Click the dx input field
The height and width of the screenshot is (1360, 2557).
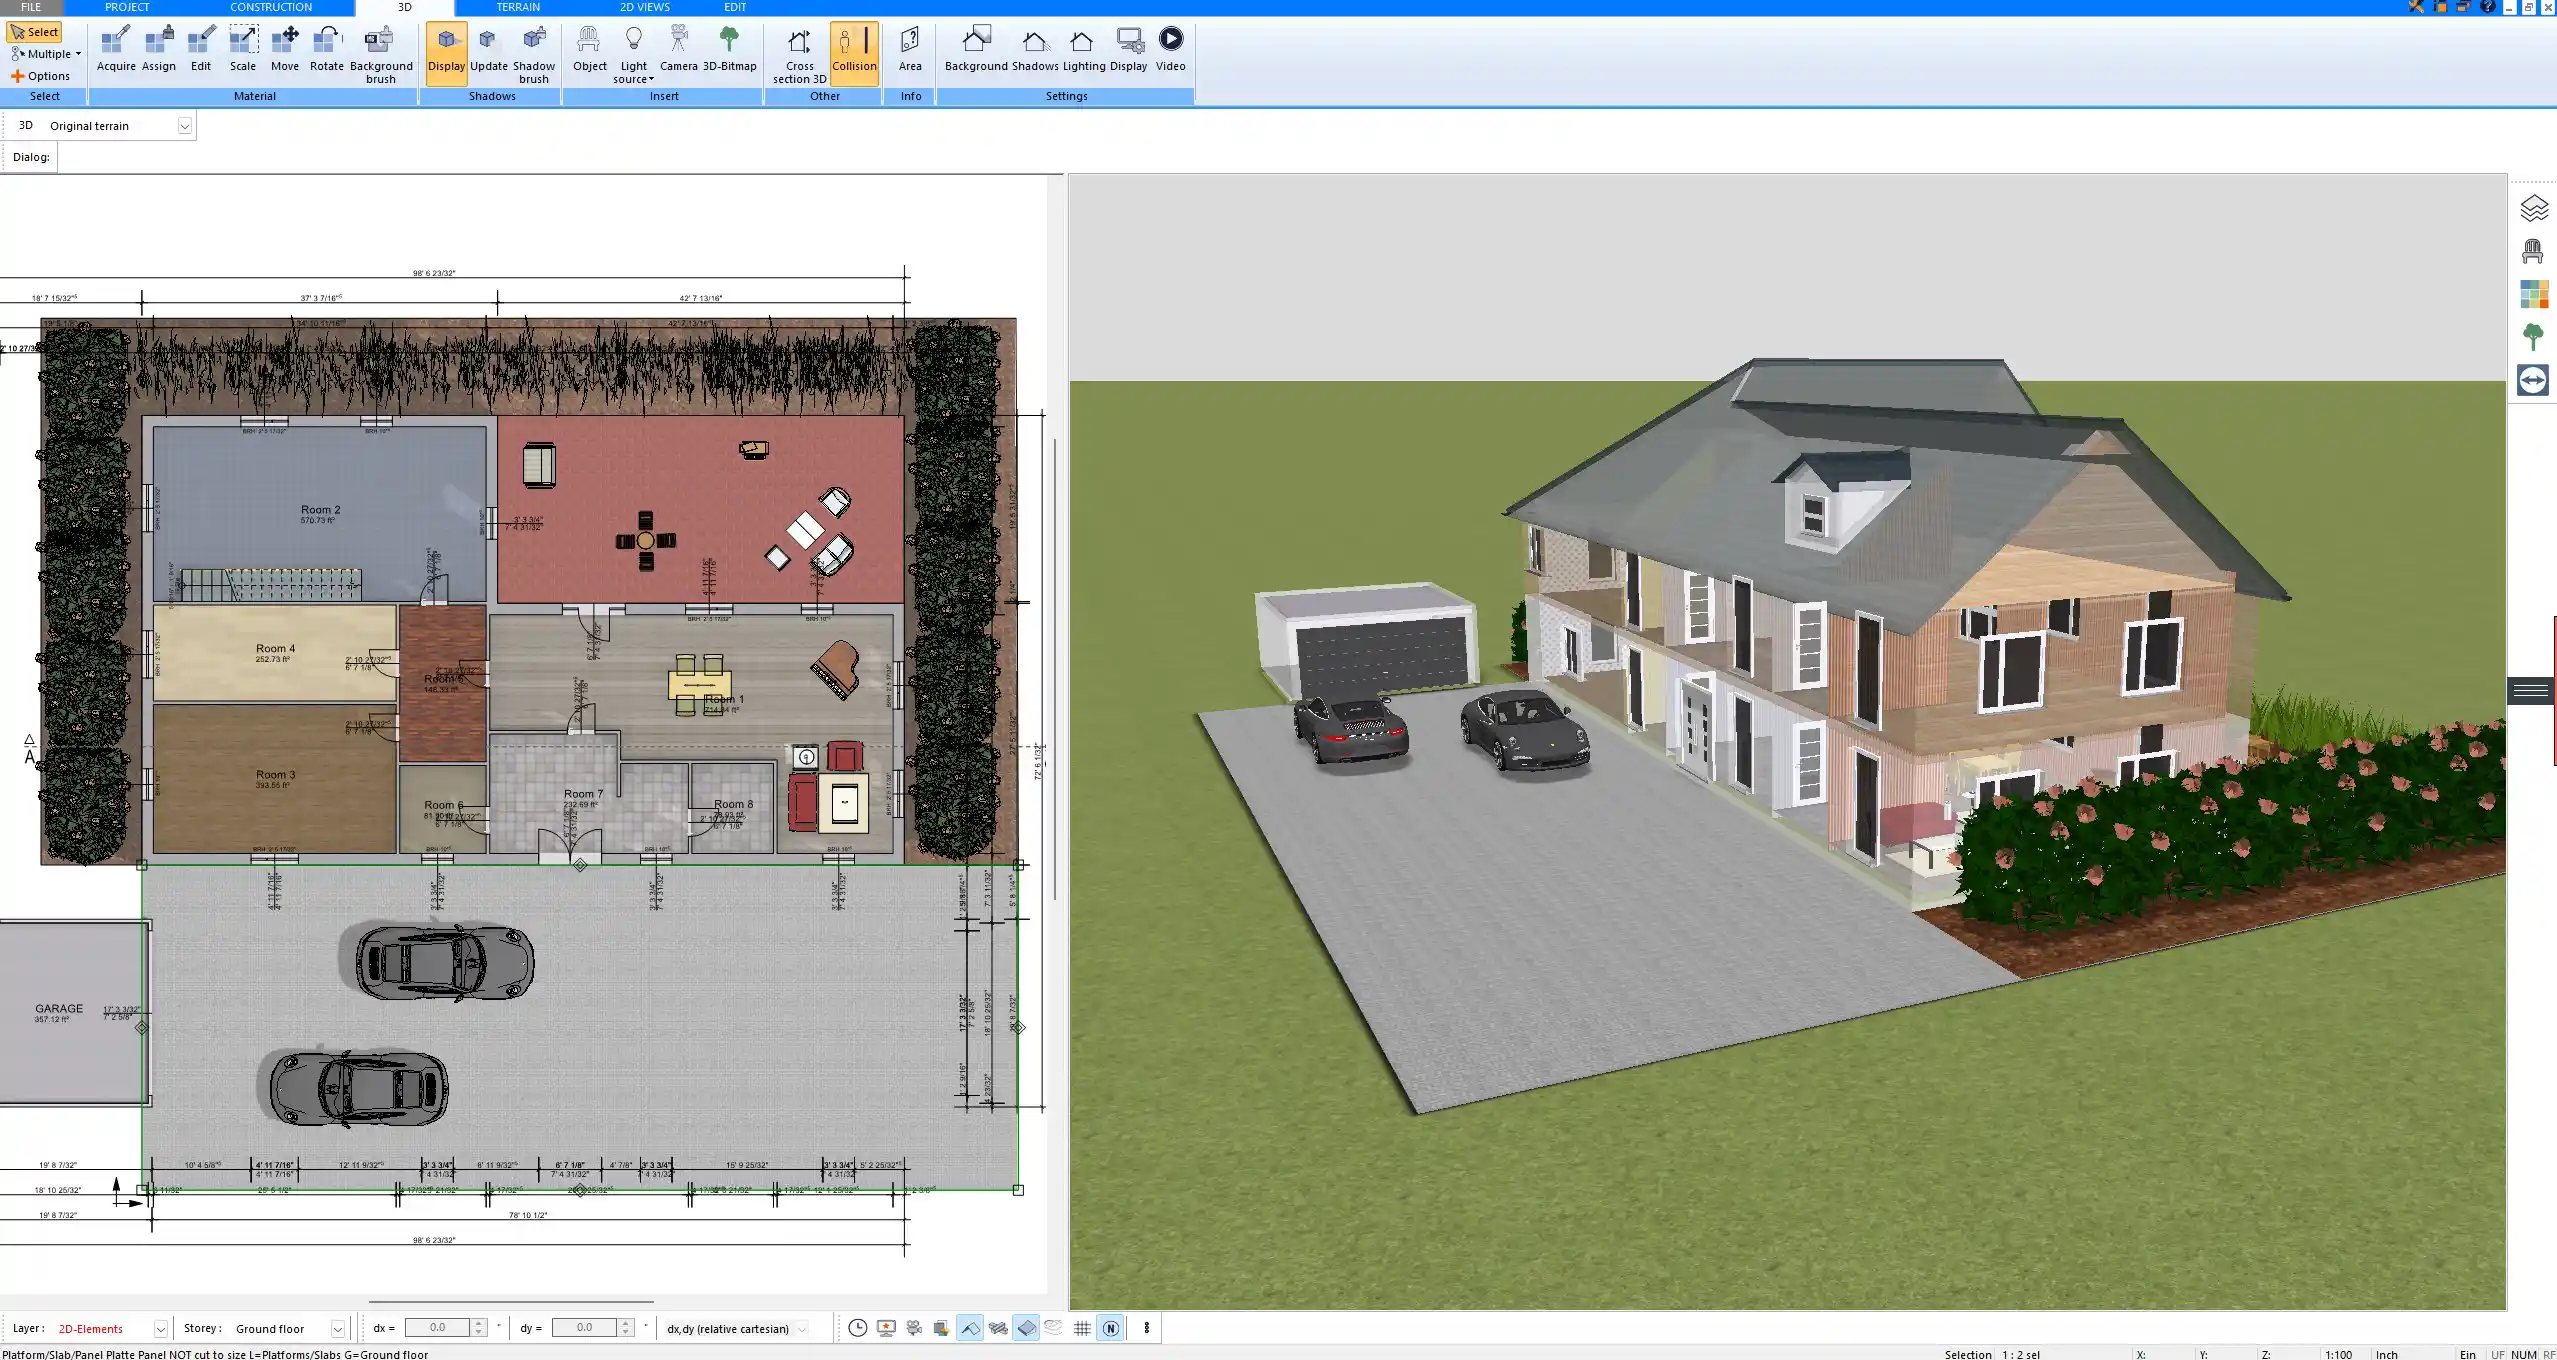[437, 1328]
